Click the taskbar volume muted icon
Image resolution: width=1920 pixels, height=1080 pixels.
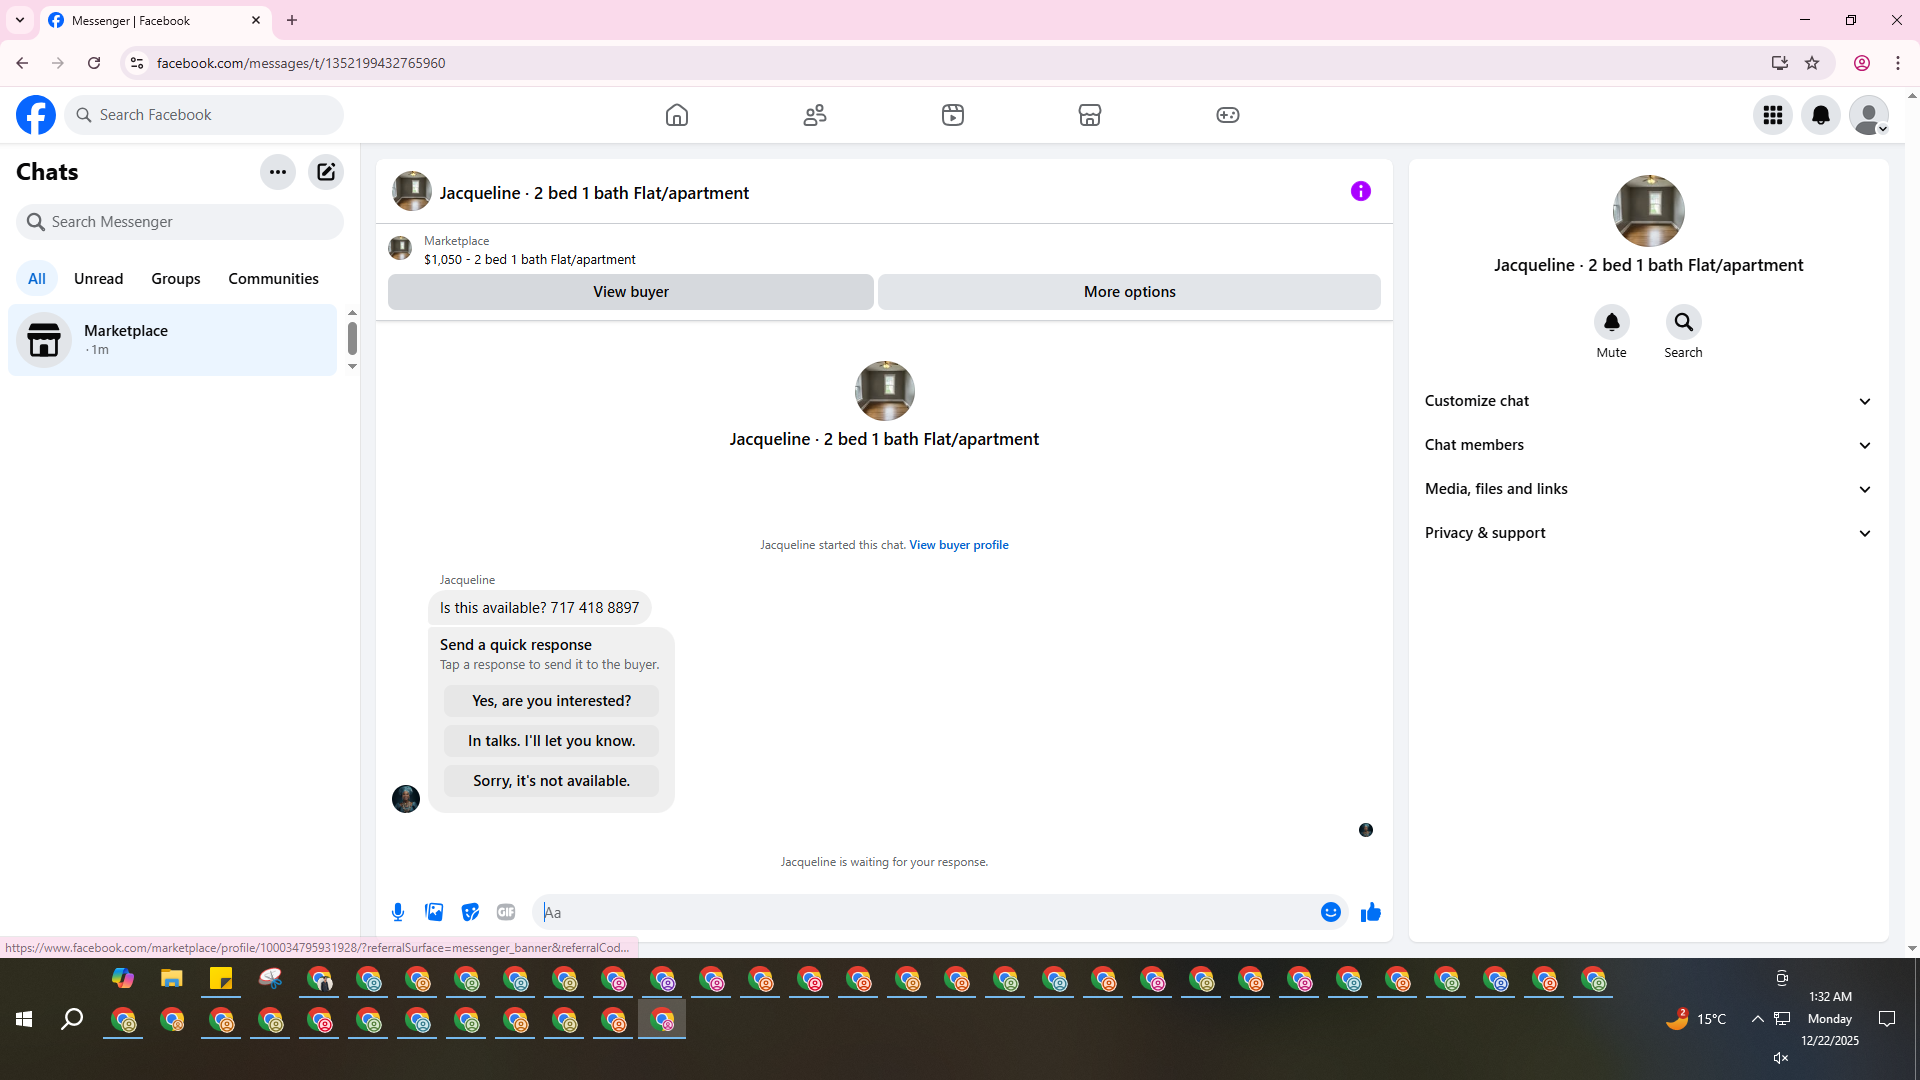(1781, 1058)
